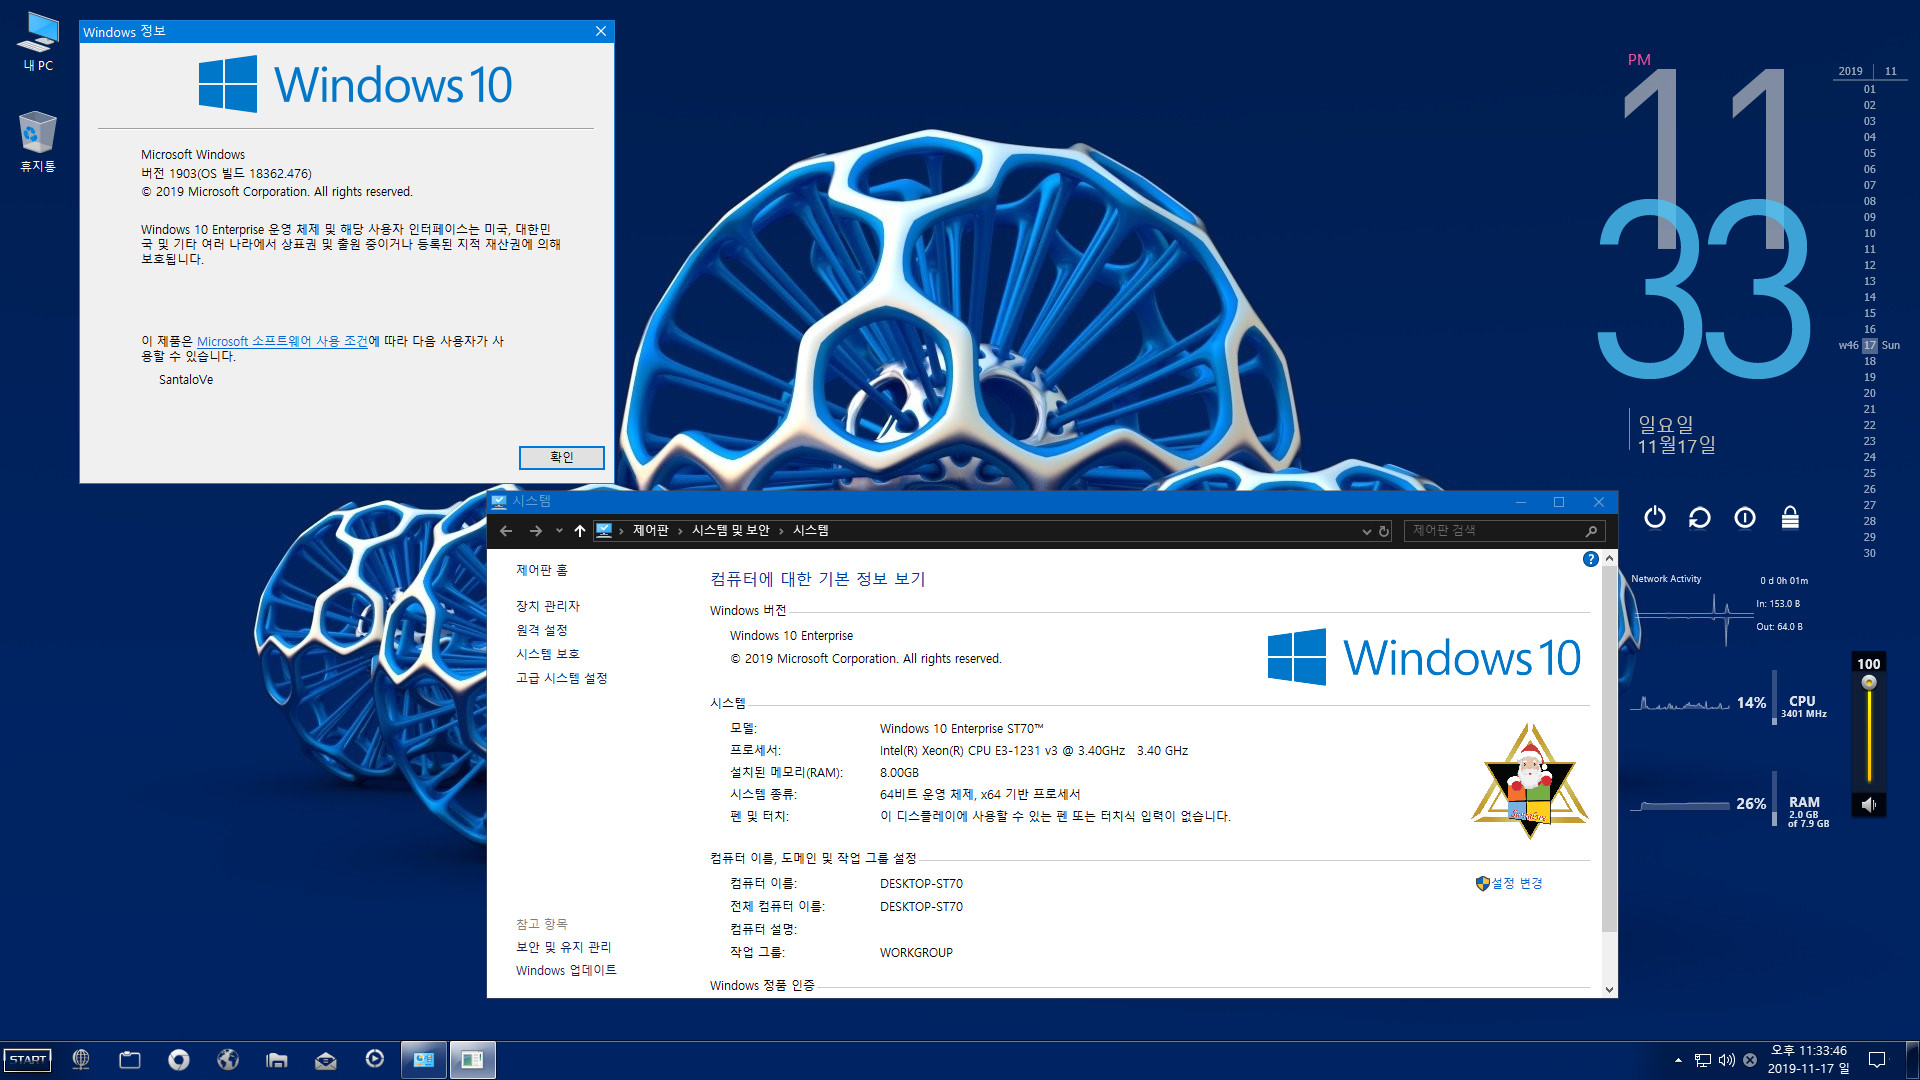Open help with the blue question icon
The width and height of the screenshot is (1920, 1080).
(1590, 559)
